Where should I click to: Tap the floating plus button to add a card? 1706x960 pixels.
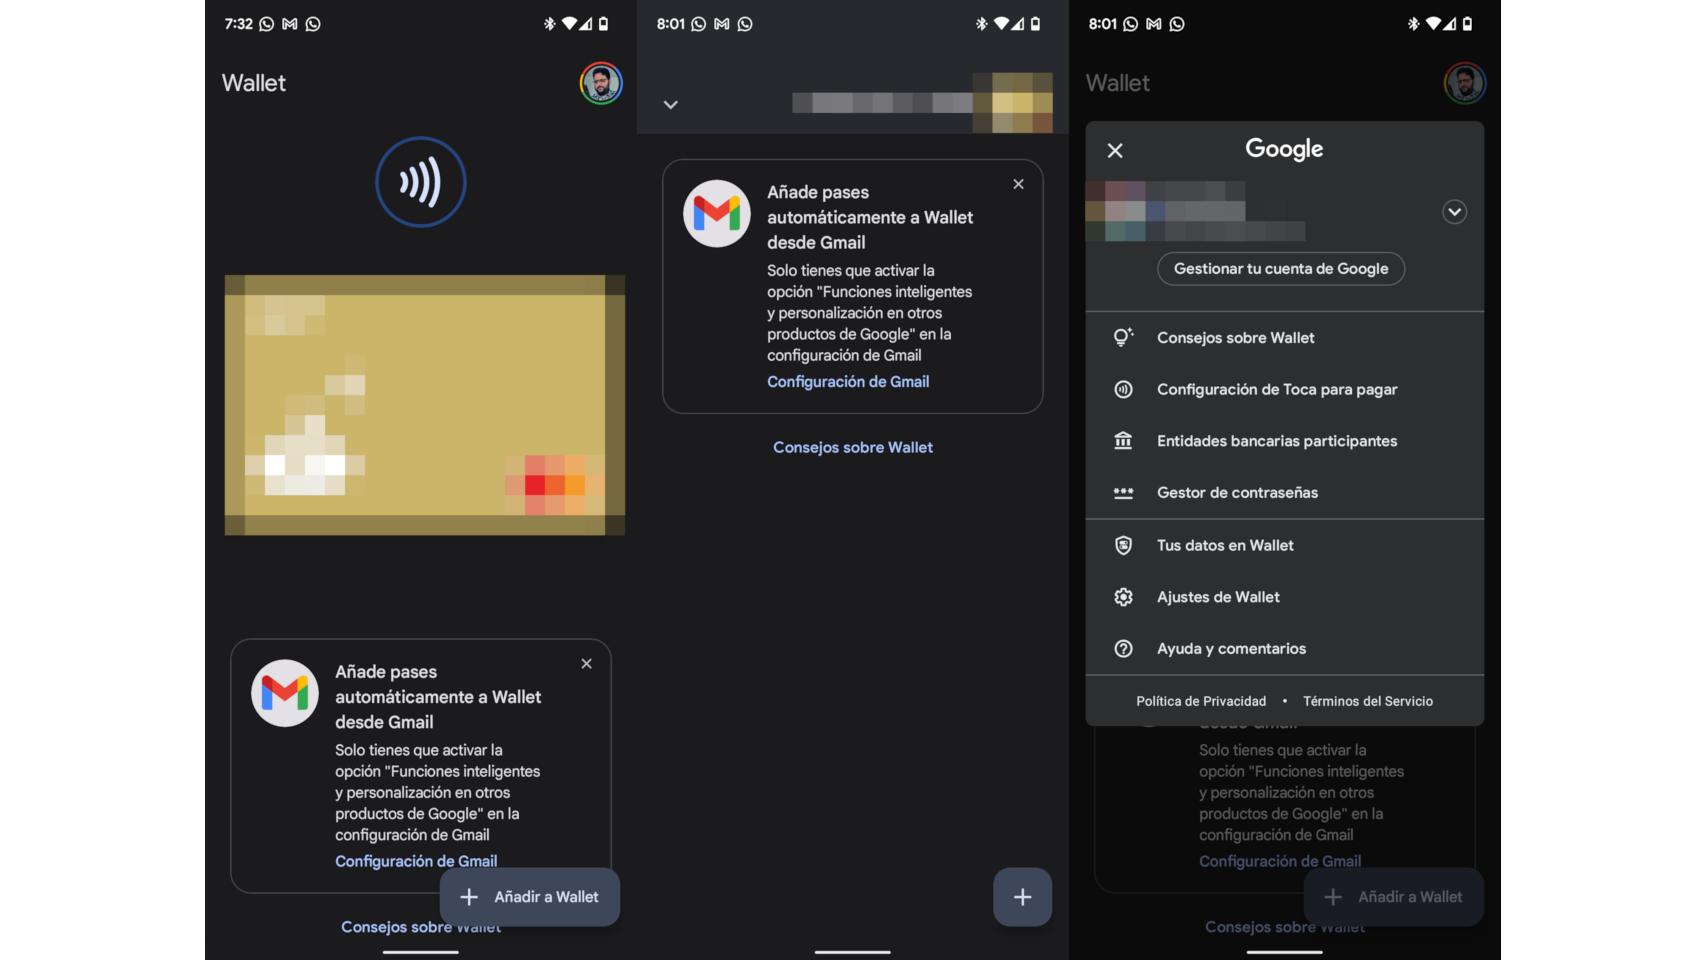(x=1022, y=897)
